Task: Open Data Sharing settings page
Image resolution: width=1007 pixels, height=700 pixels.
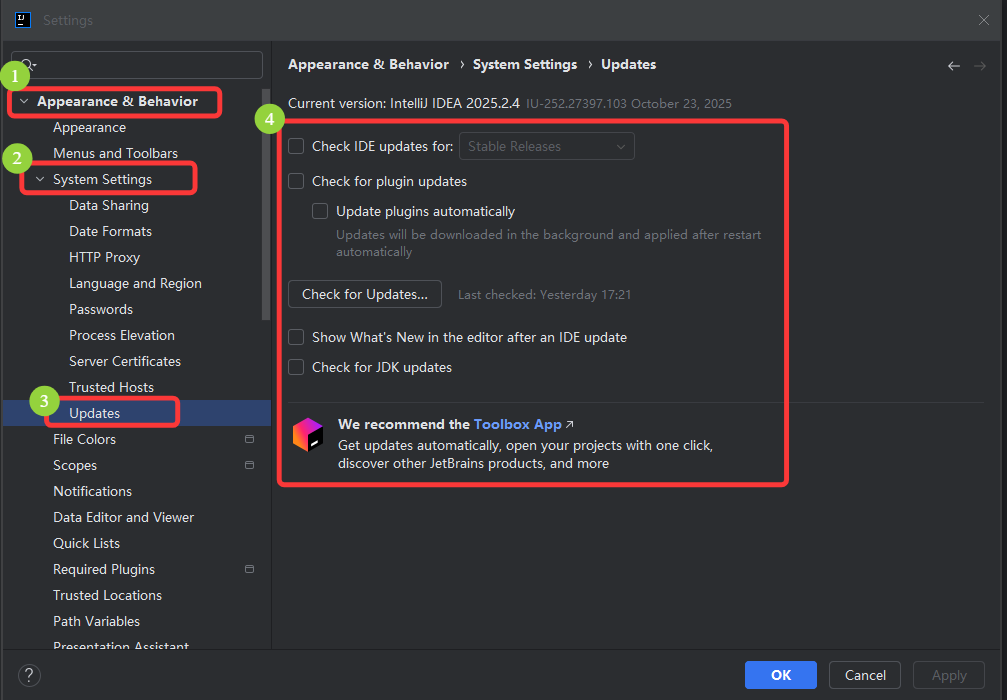Action: pyautogui.click(x=109, y=205)
